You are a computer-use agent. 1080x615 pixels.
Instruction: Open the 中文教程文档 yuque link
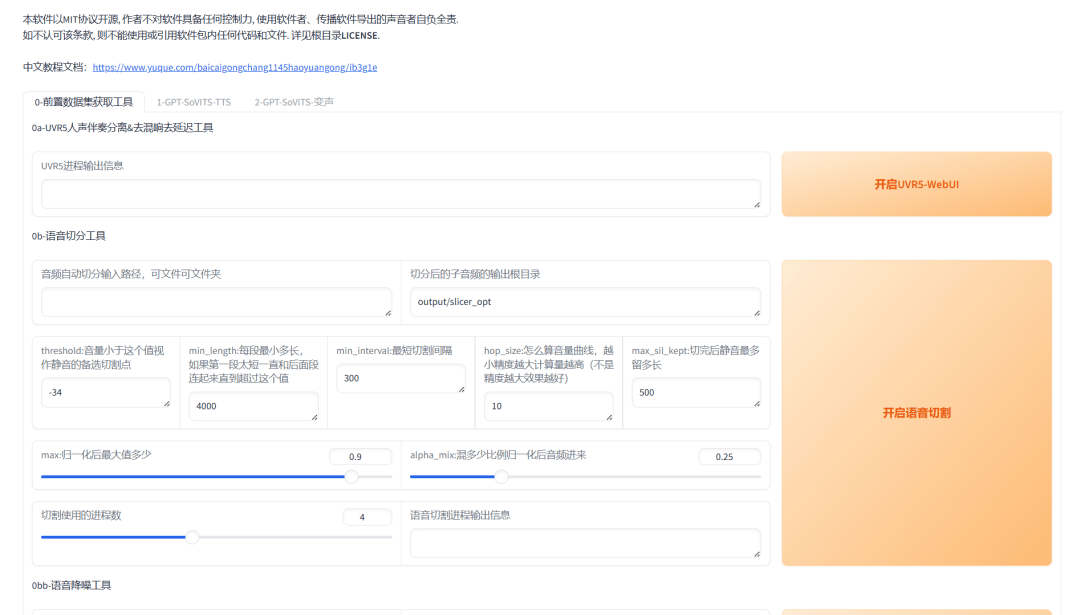pos(234,68)
